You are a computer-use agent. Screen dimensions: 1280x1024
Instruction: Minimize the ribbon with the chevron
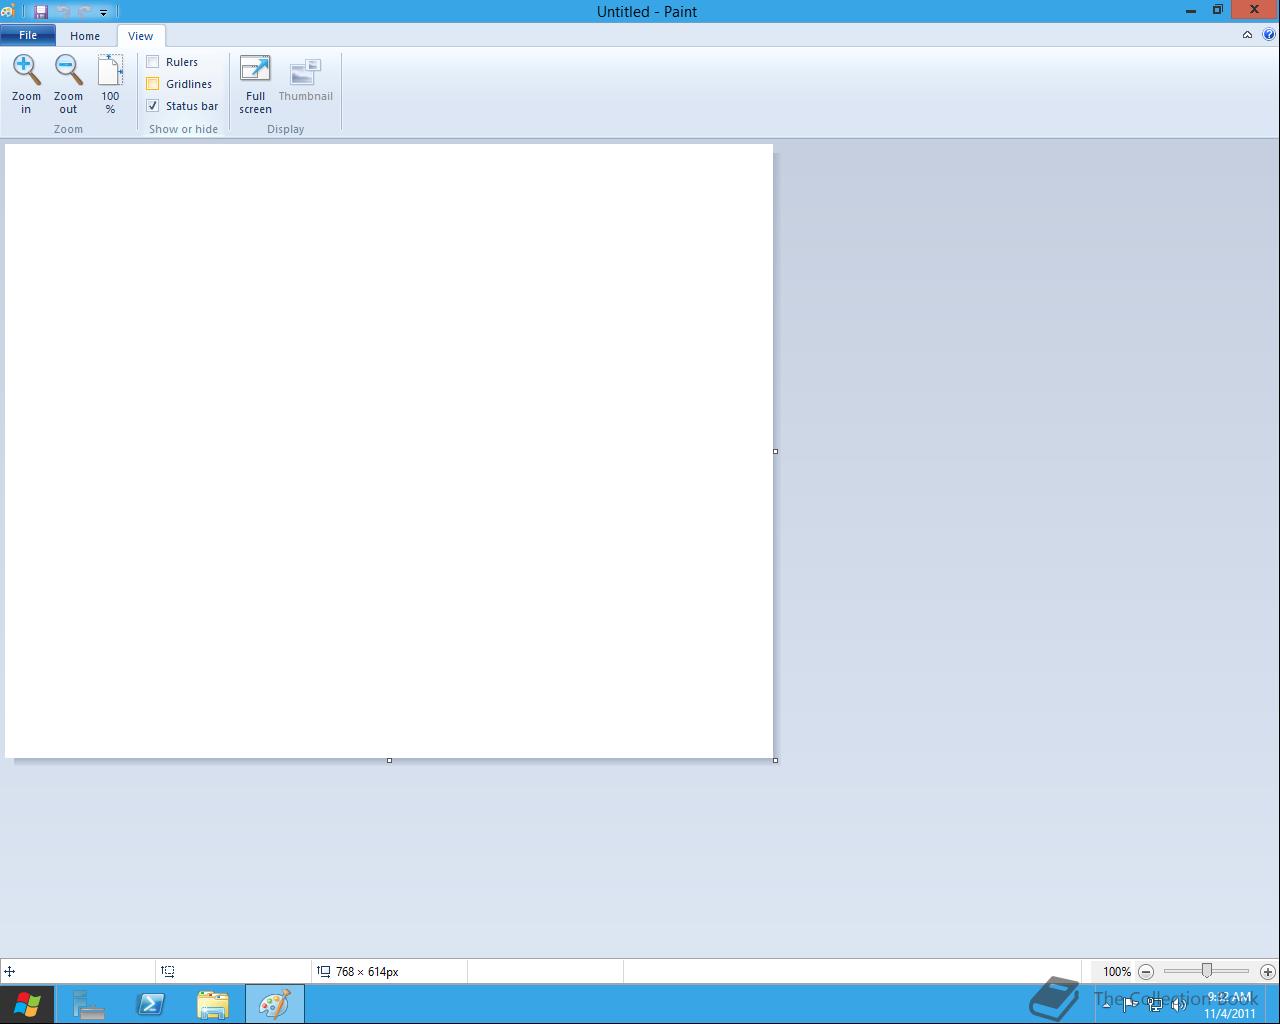(1247, 35)
